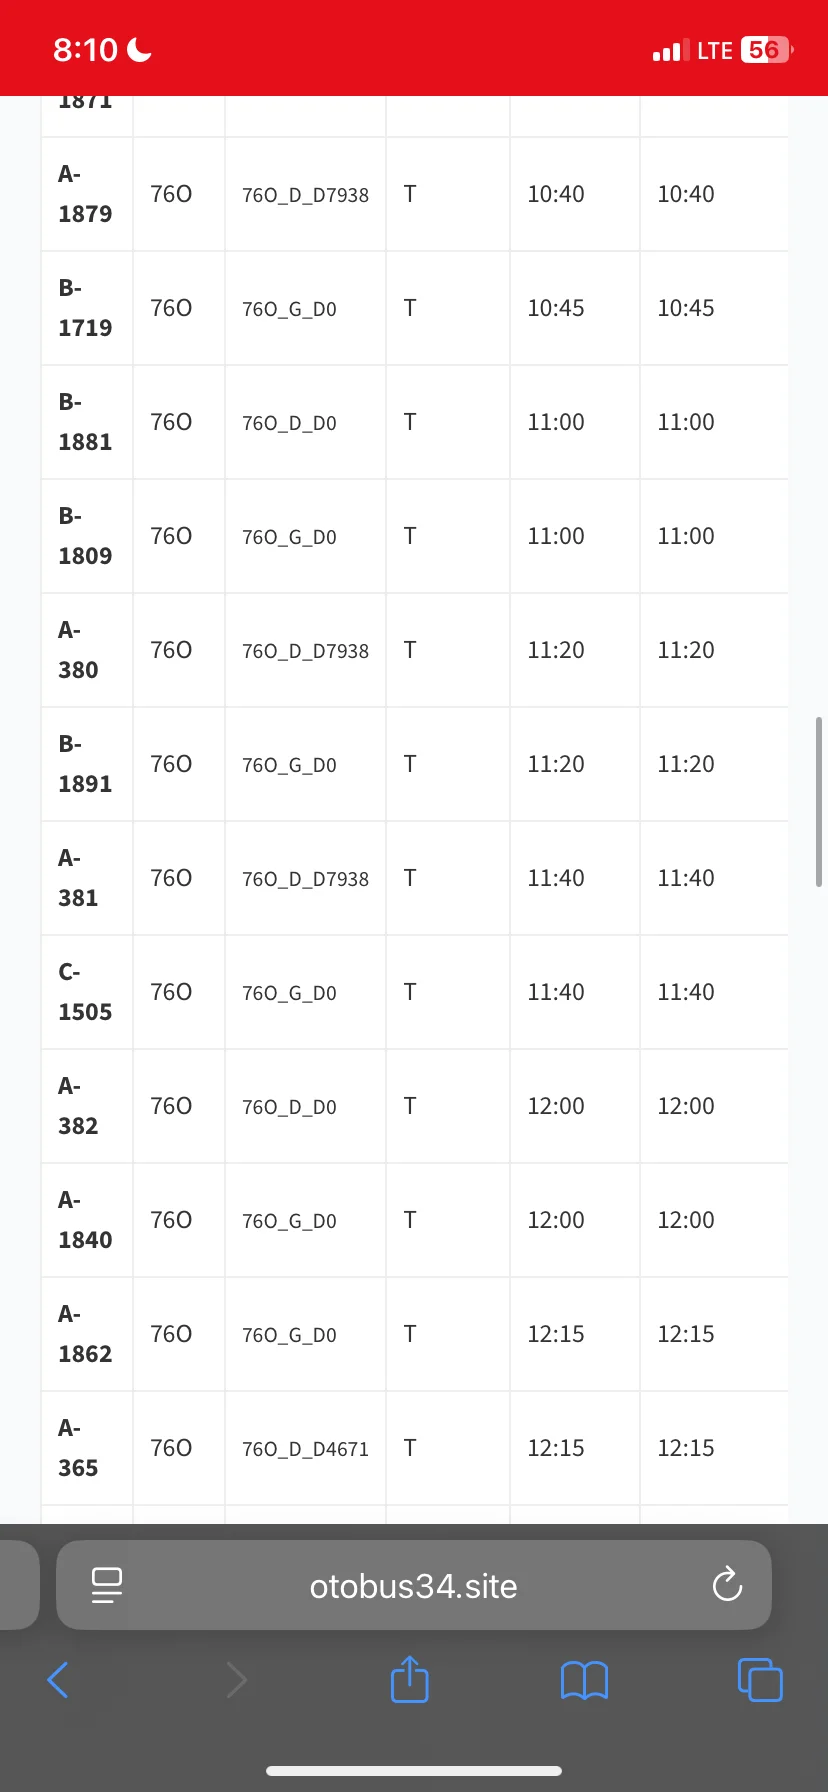Viewport: 828px width, 1792px height.
Task: Tap bus plate A-380 entry
Action: (x=78, y=650)
